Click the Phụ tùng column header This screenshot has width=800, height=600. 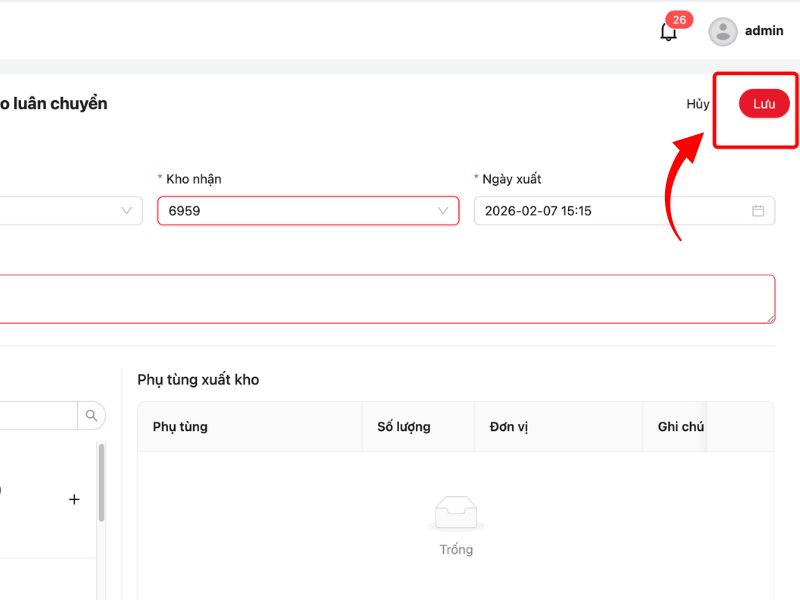click(180, 427)
